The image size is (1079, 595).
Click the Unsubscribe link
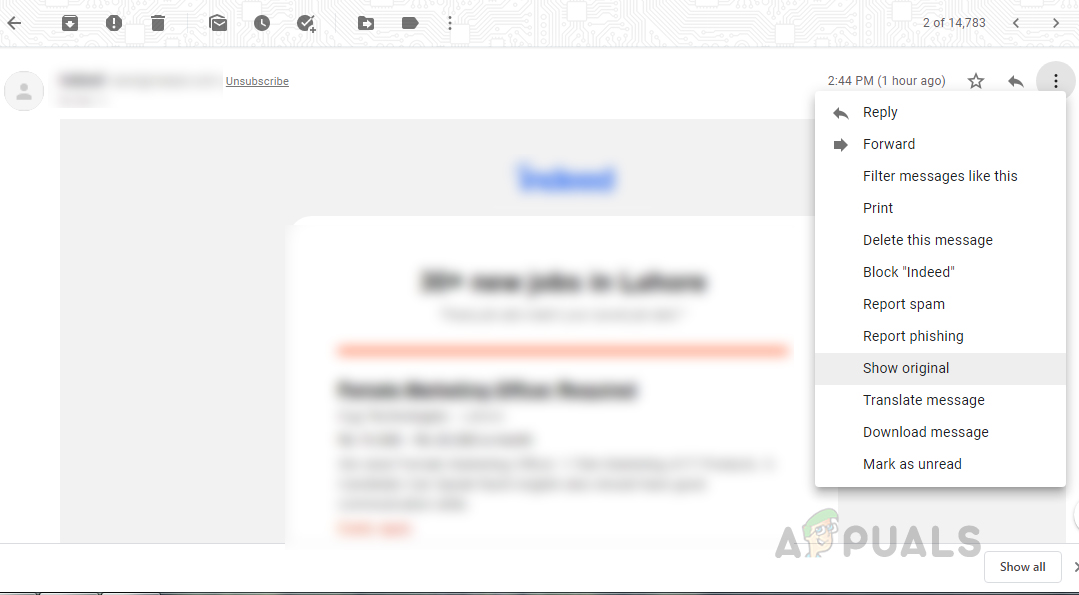click(257, 81)
